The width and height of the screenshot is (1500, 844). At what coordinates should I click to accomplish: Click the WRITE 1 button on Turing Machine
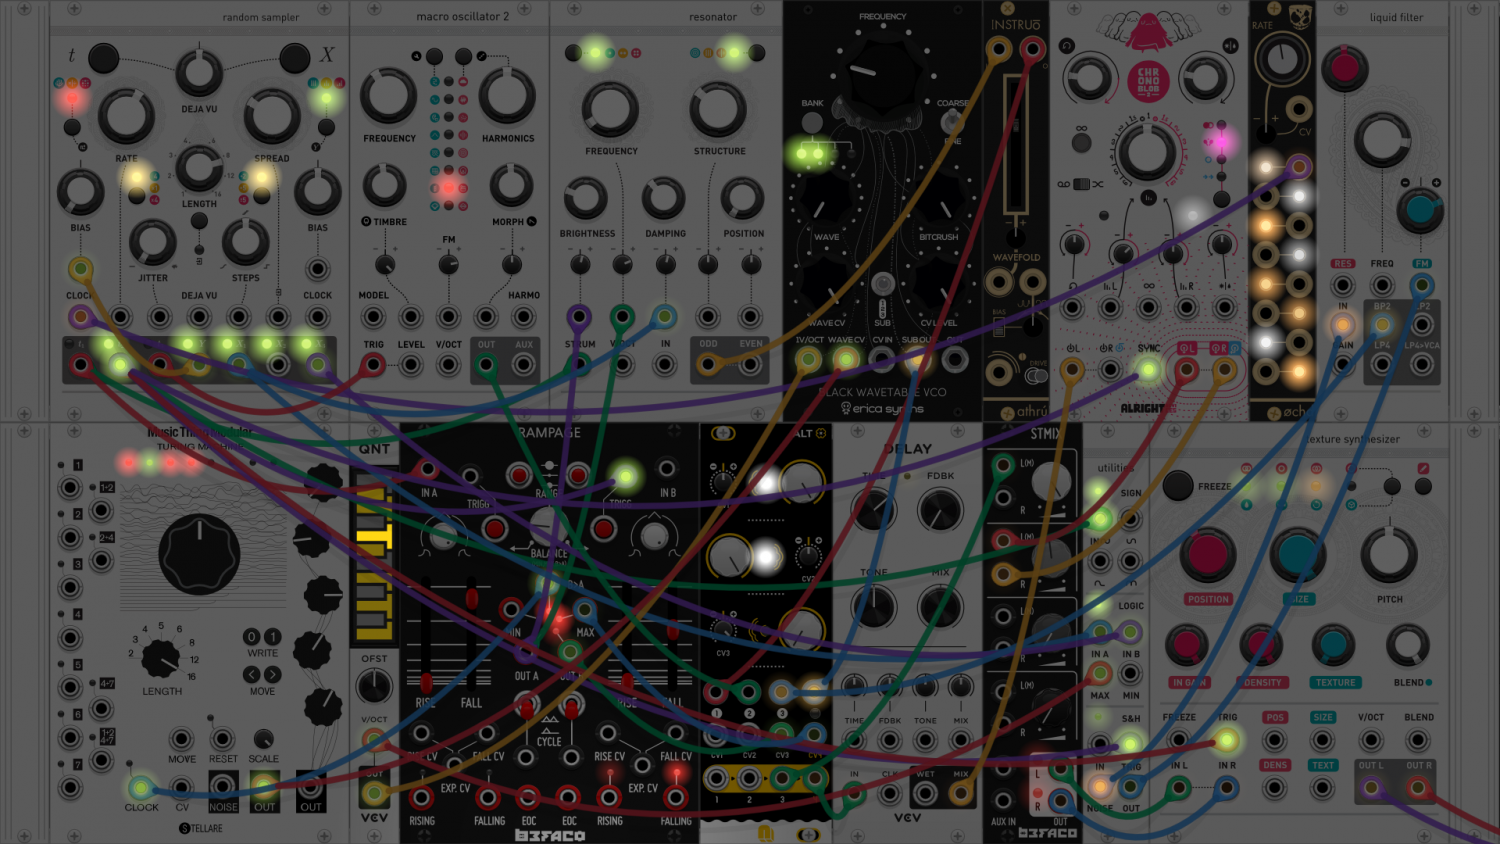(272, 637)
